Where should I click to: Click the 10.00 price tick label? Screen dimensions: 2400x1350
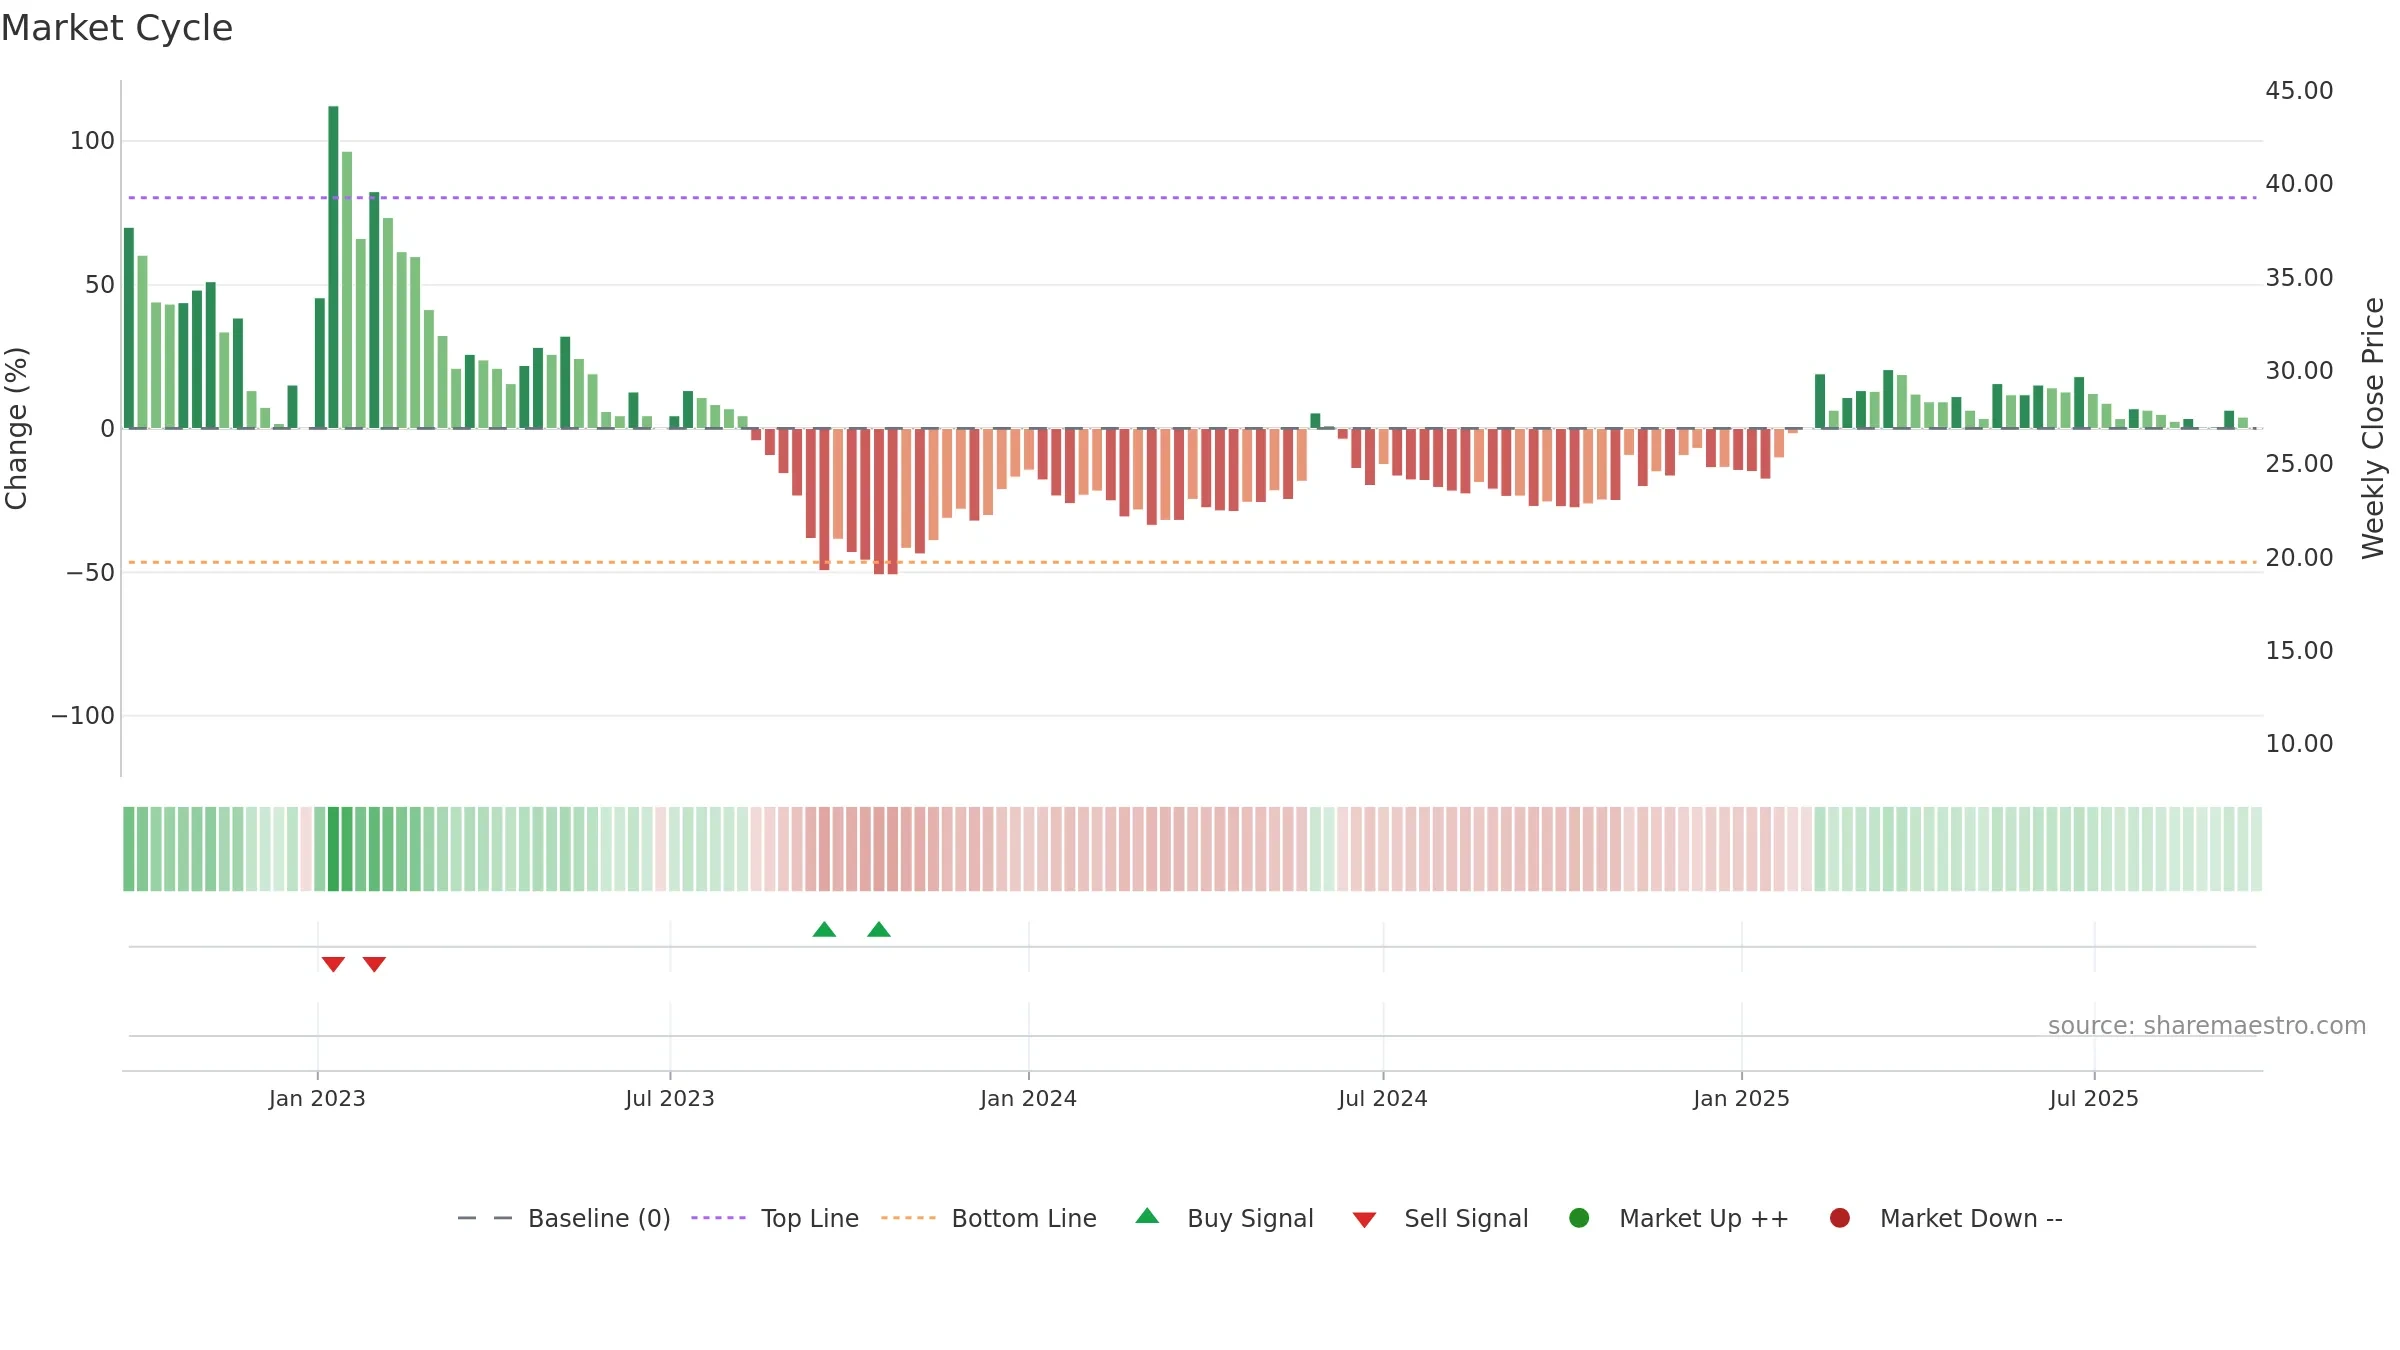(2299, 744)
